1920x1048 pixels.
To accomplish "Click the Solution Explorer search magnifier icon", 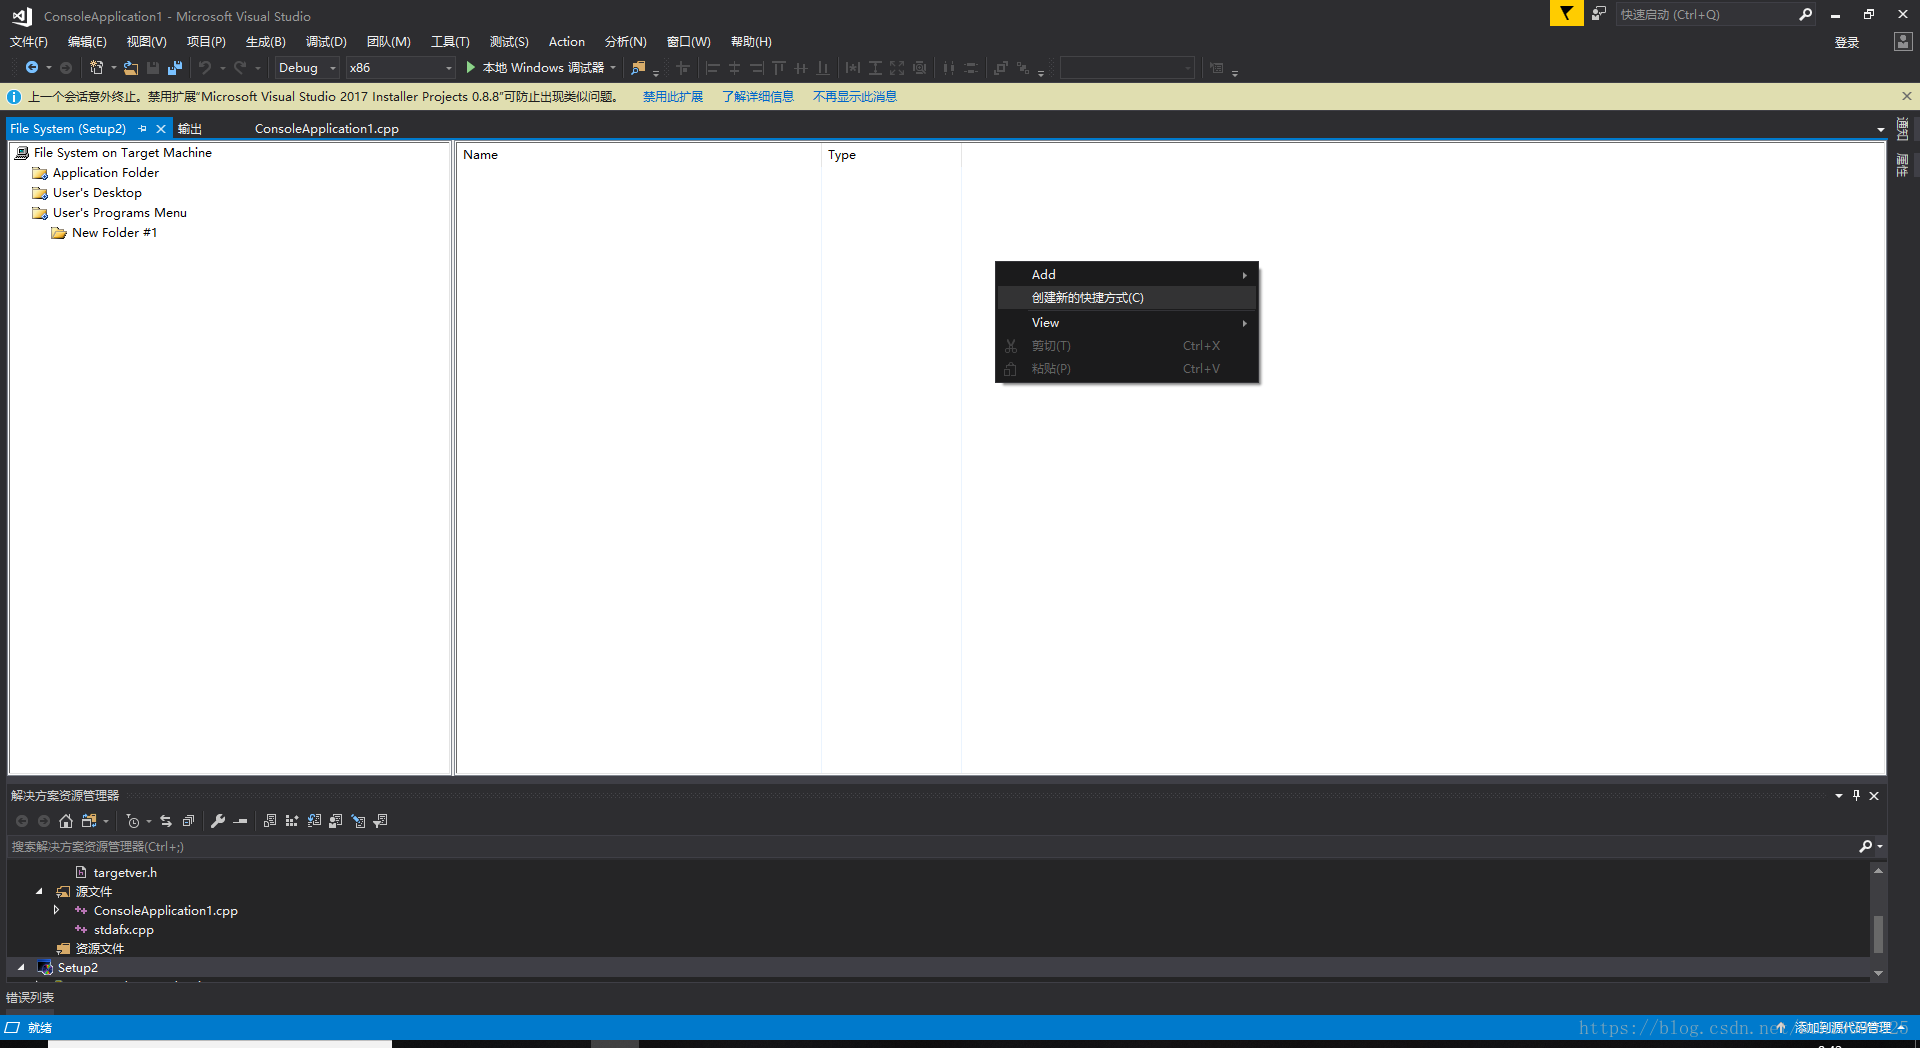I will click(x=1866, y=846).
